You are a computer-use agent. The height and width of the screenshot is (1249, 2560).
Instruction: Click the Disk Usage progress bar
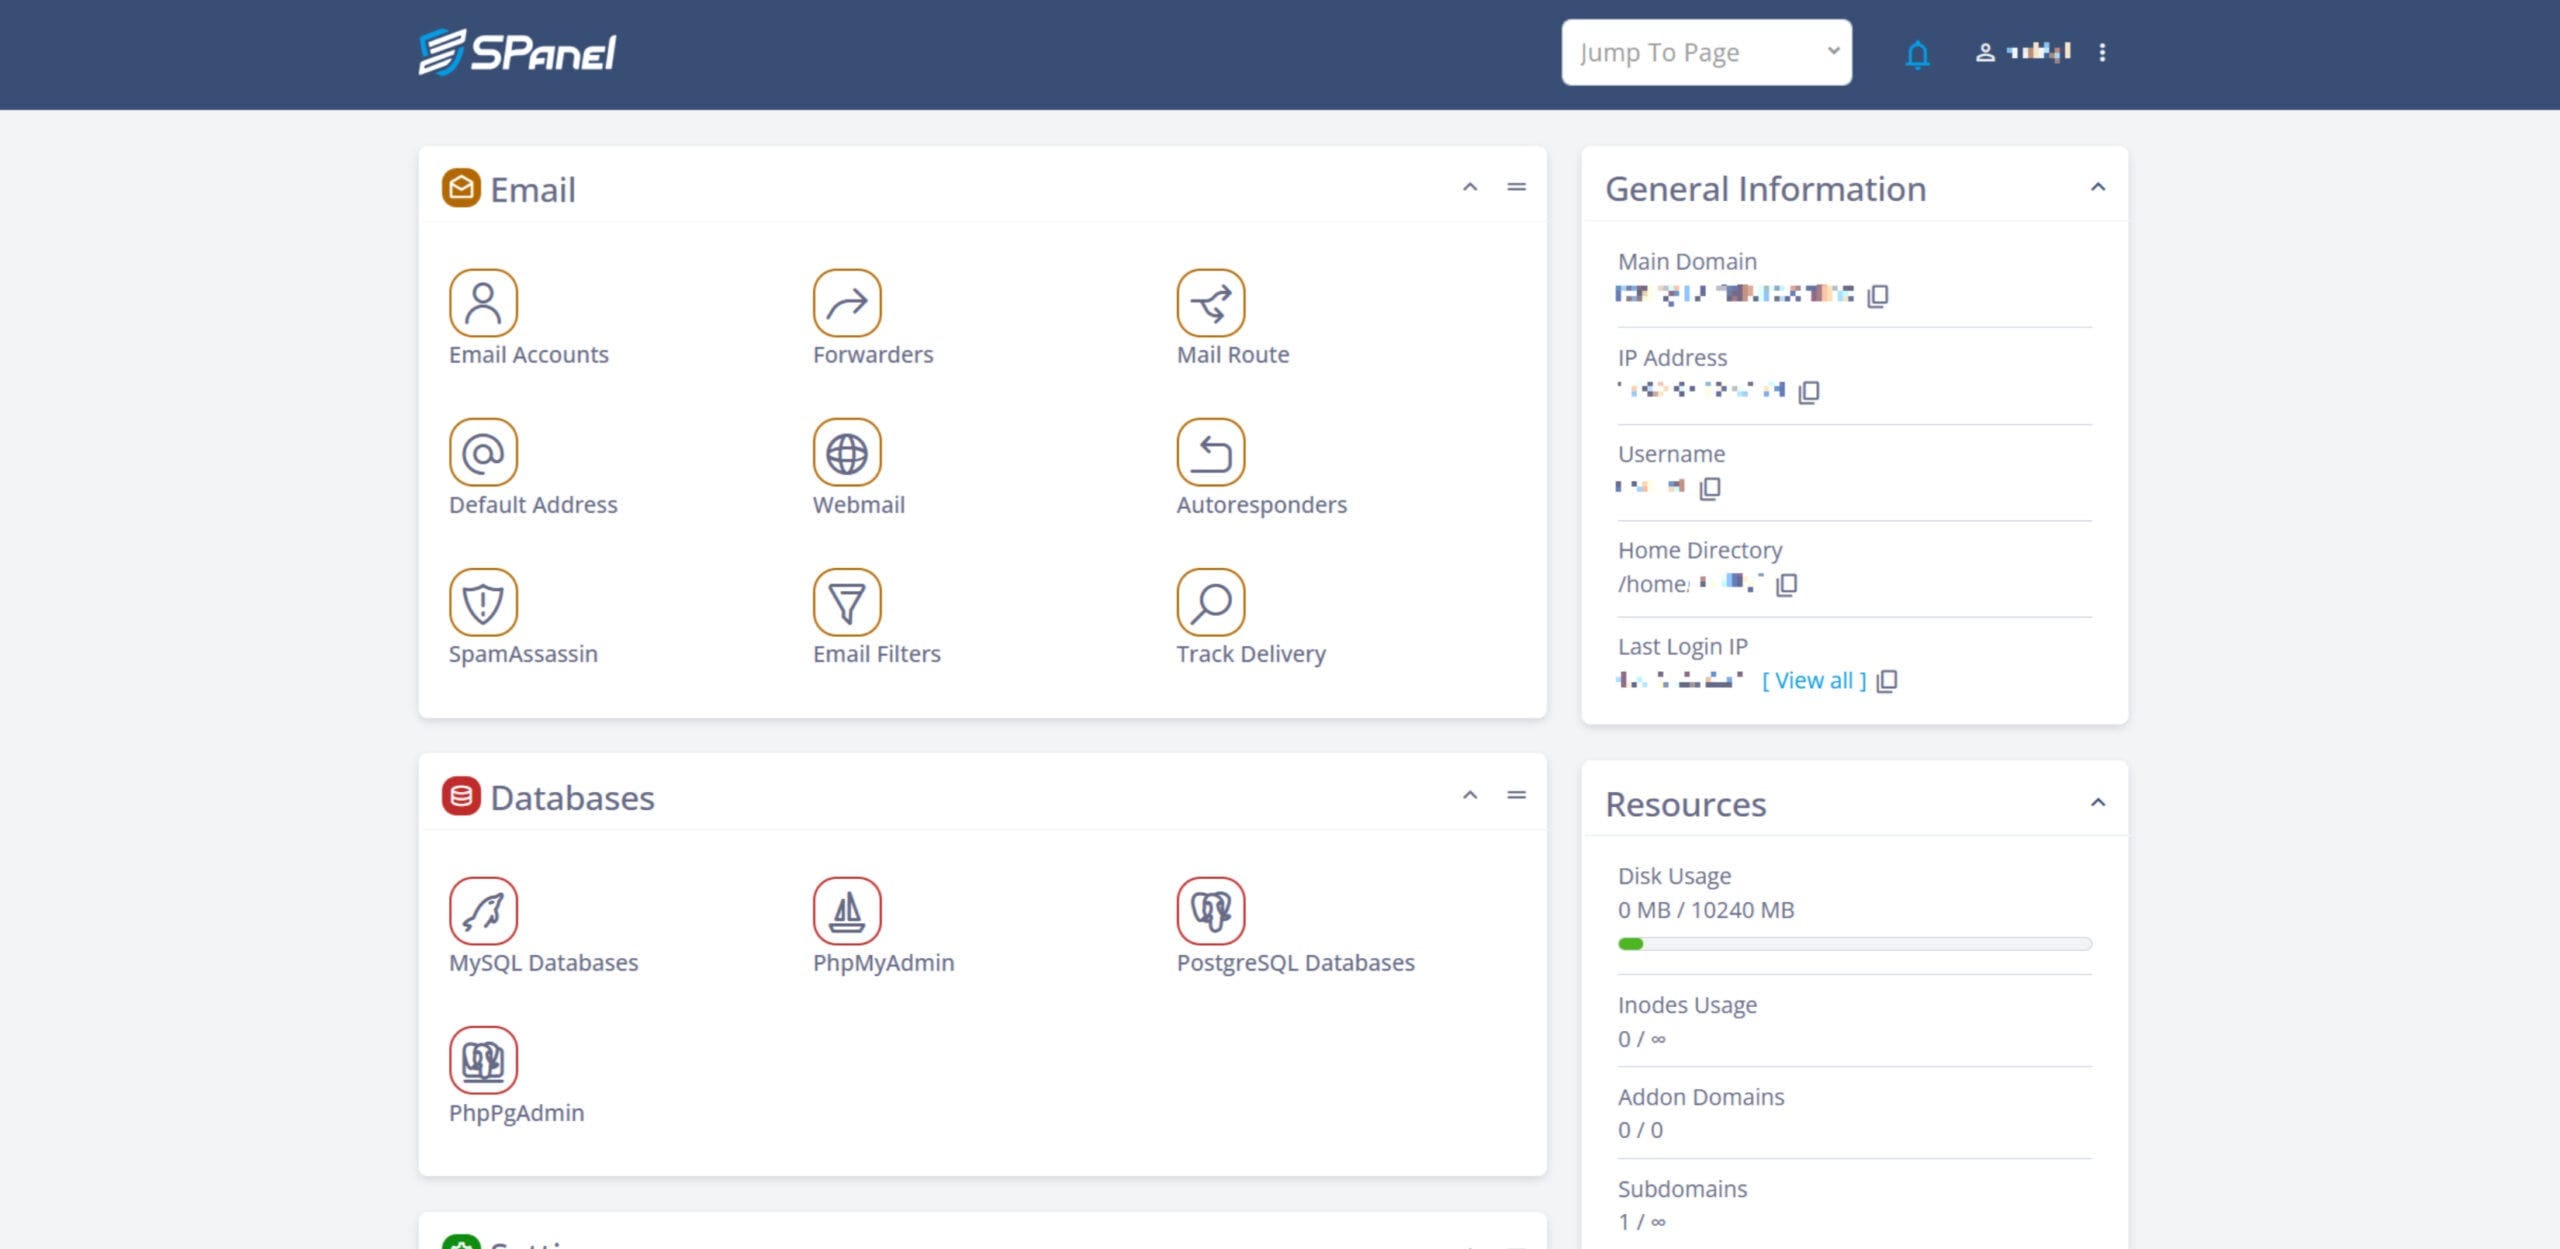coord(1854,944)
